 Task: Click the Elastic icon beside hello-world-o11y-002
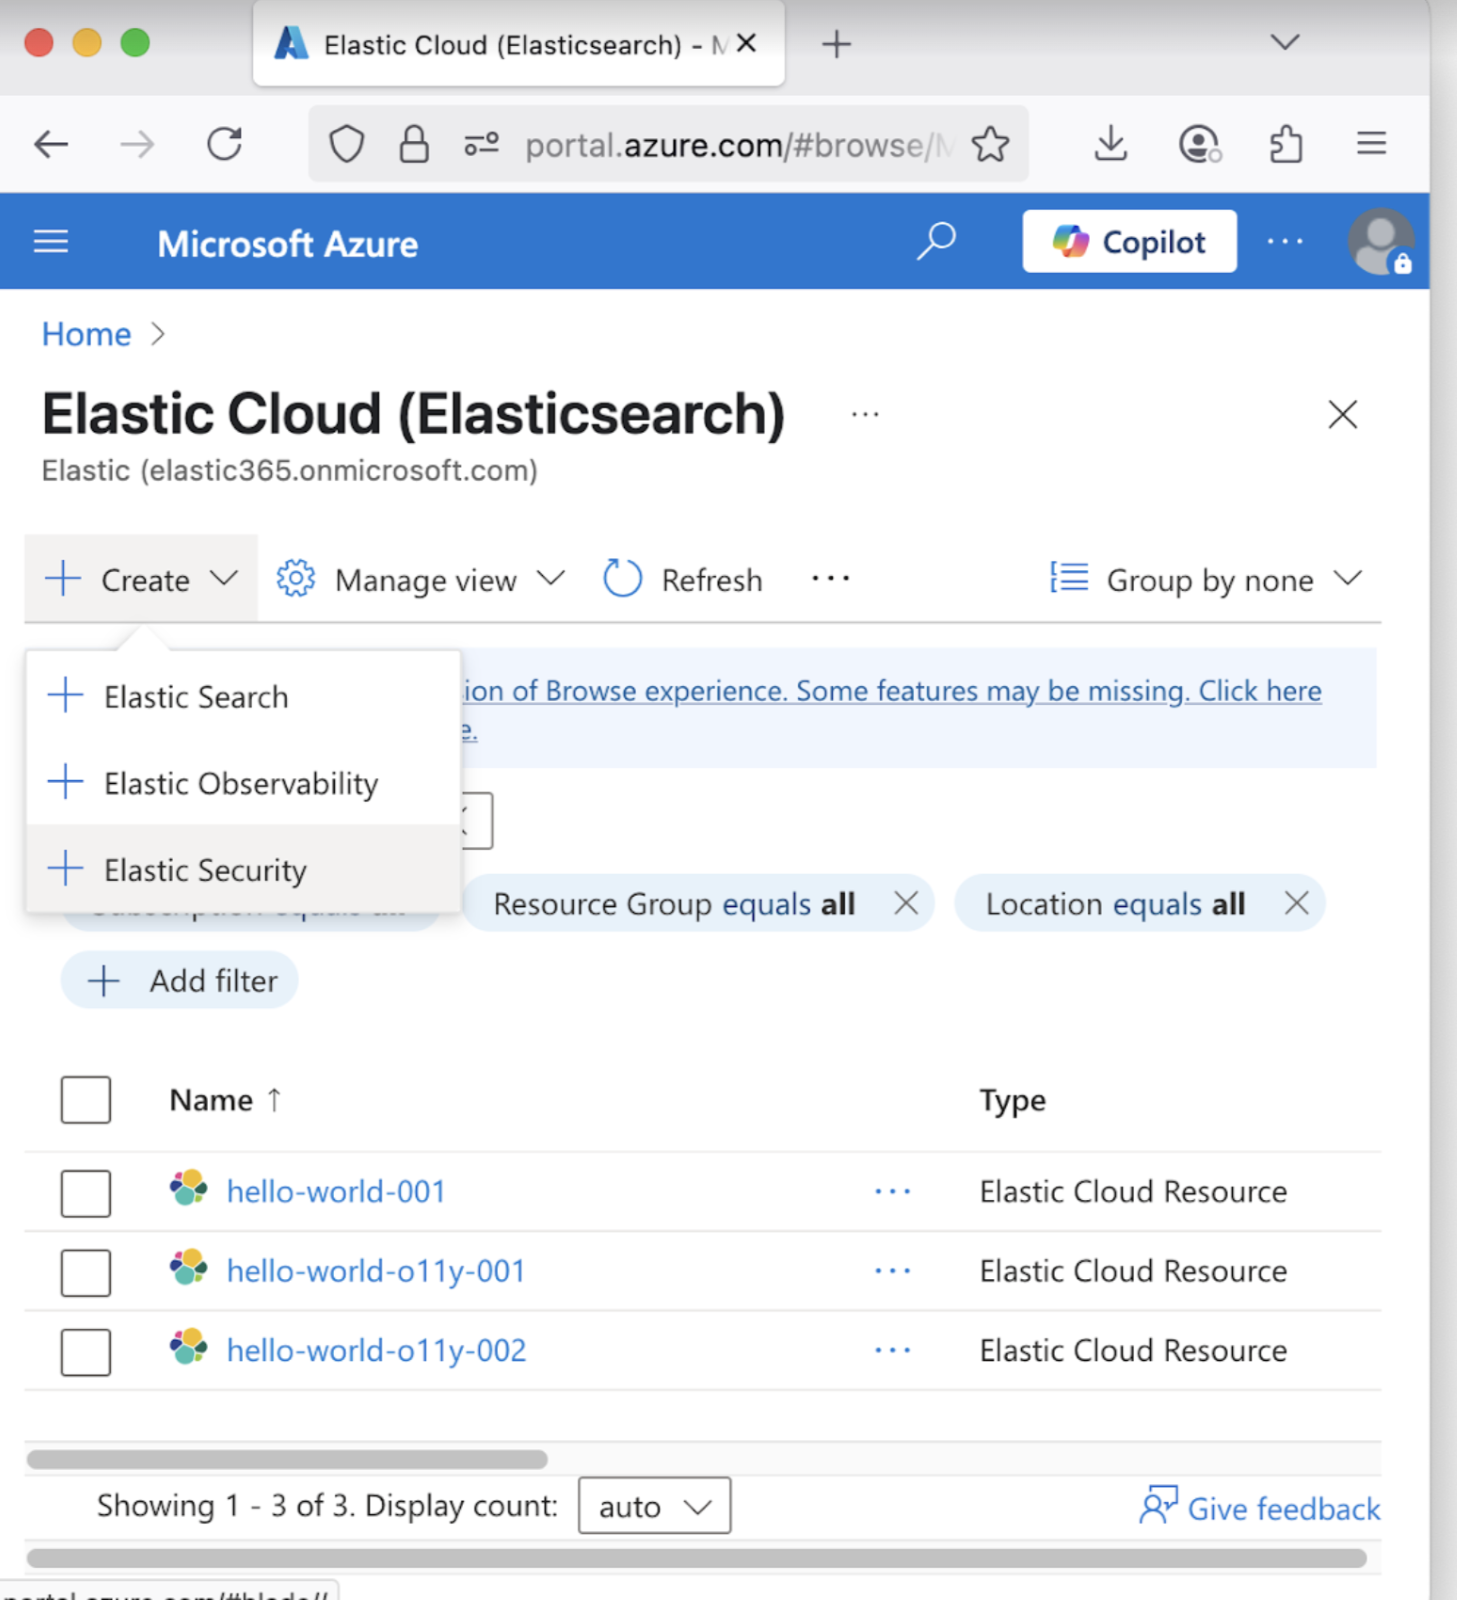[188, 1347]
